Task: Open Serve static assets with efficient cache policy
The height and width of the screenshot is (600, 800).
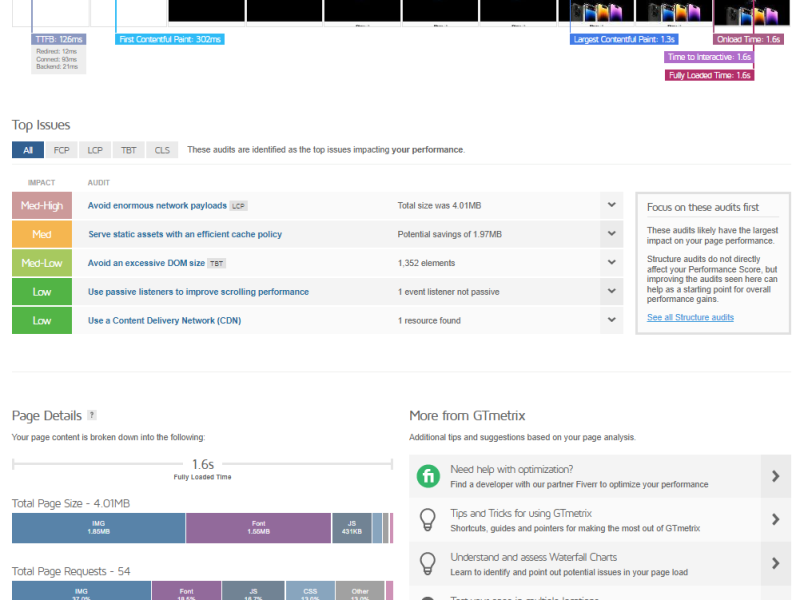Action: (x=185, y=234)
